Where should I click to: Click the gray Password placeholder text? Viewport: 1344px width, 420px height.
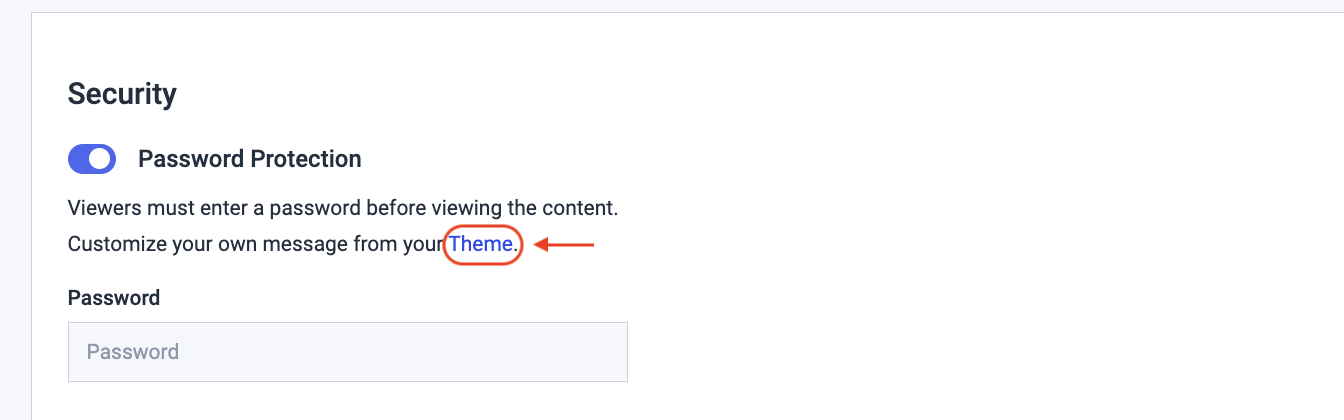[x=133, y=352]
